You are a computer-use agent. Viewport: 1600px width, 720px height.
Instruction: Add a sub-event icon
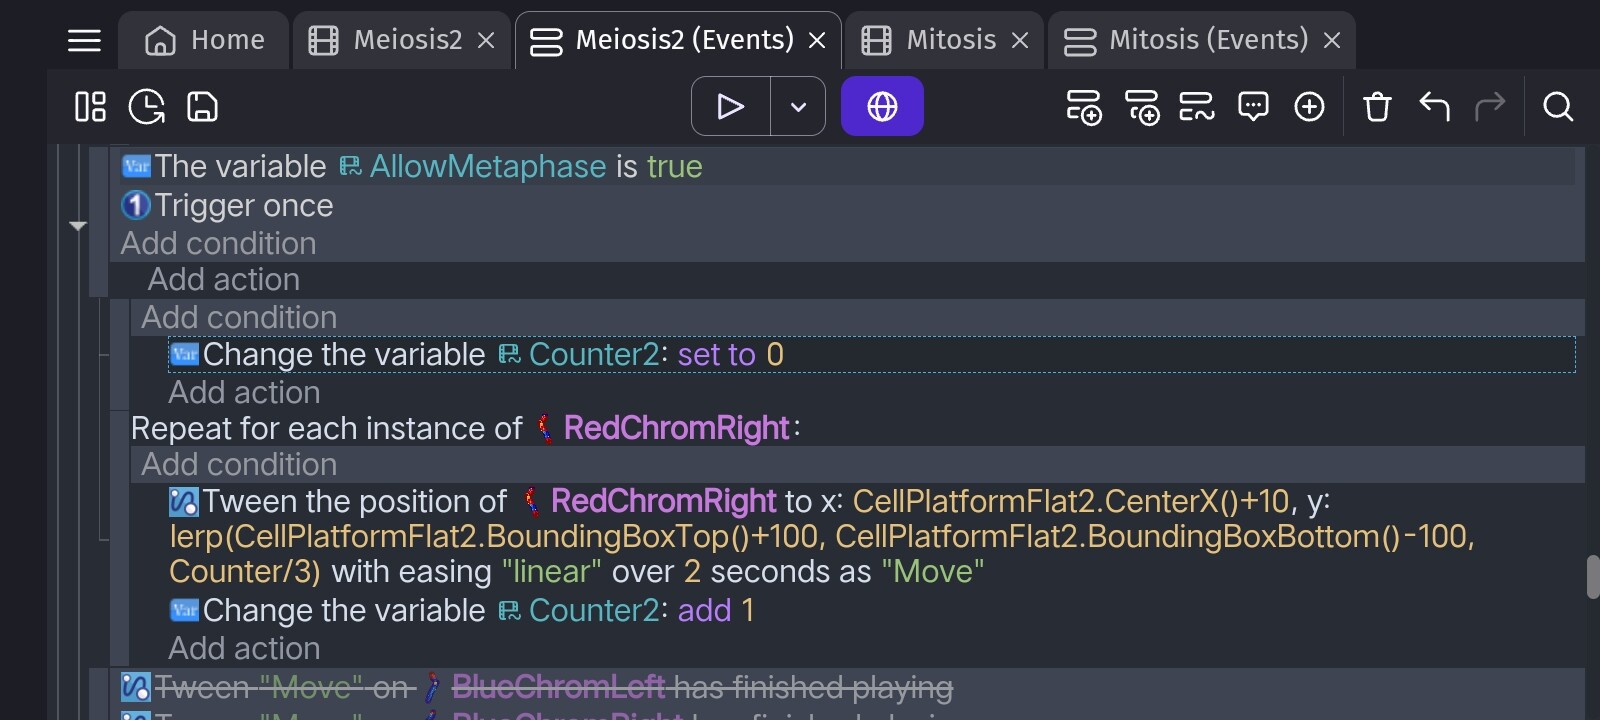click(x=1141, y=106)
